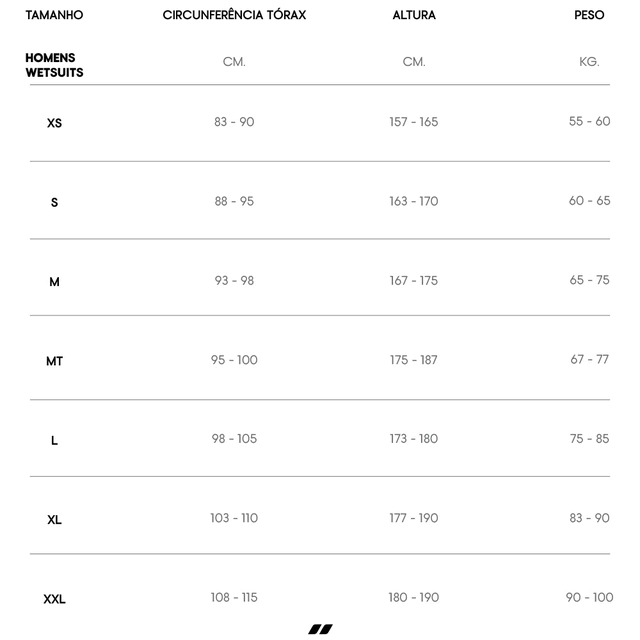The image size is (640, 640).
Task: Select the L size row label
Action: click(x=54, y=440)
